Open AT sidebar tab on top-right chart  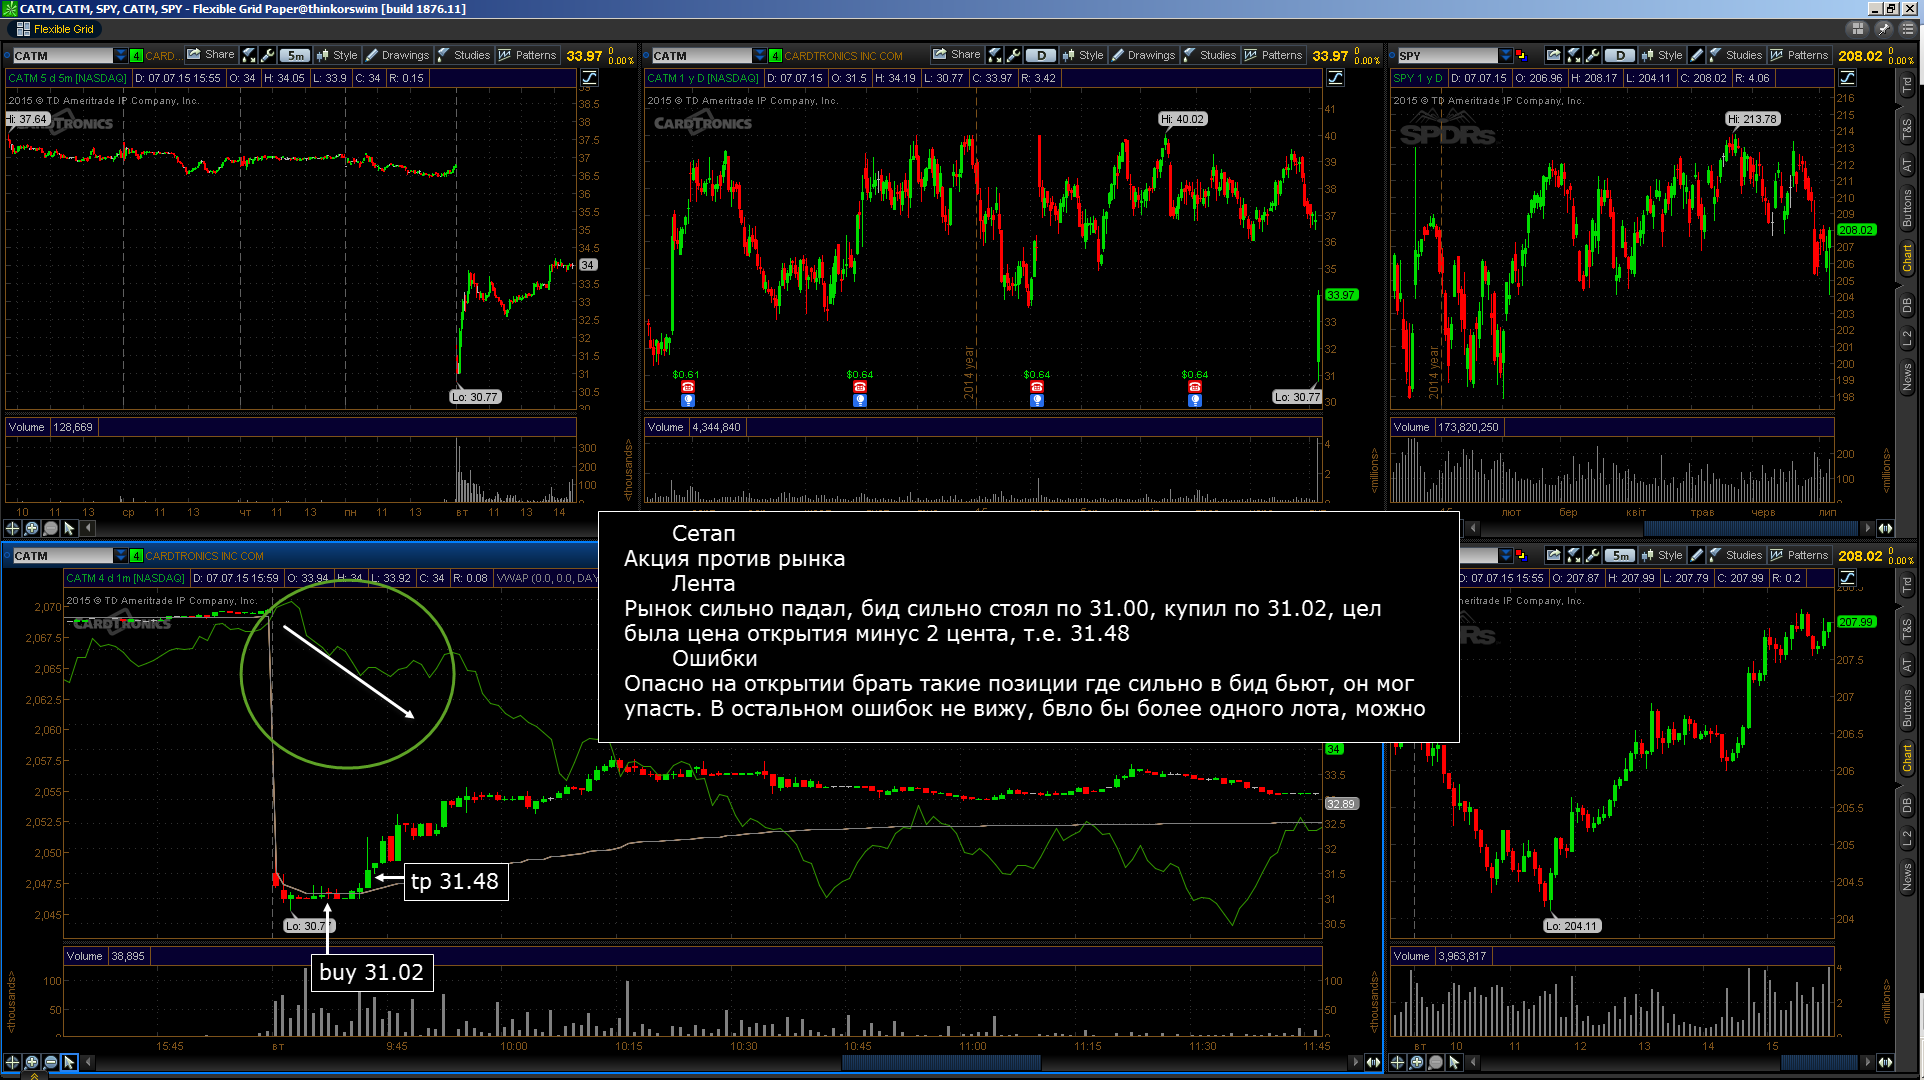coord(1907,166)
